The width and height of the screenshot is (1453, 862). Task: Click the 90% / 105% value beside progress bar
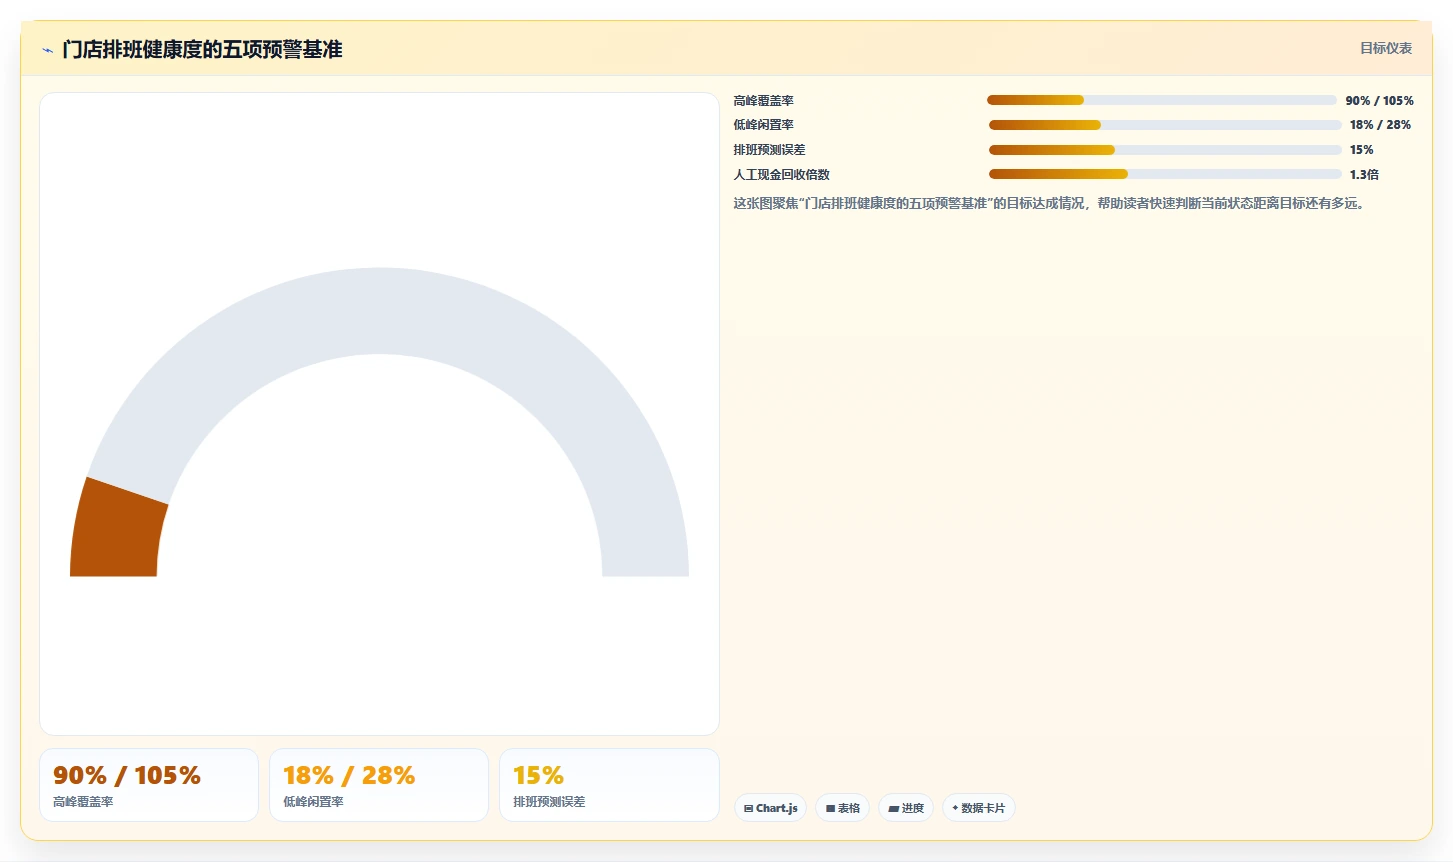pos(1379,101)
